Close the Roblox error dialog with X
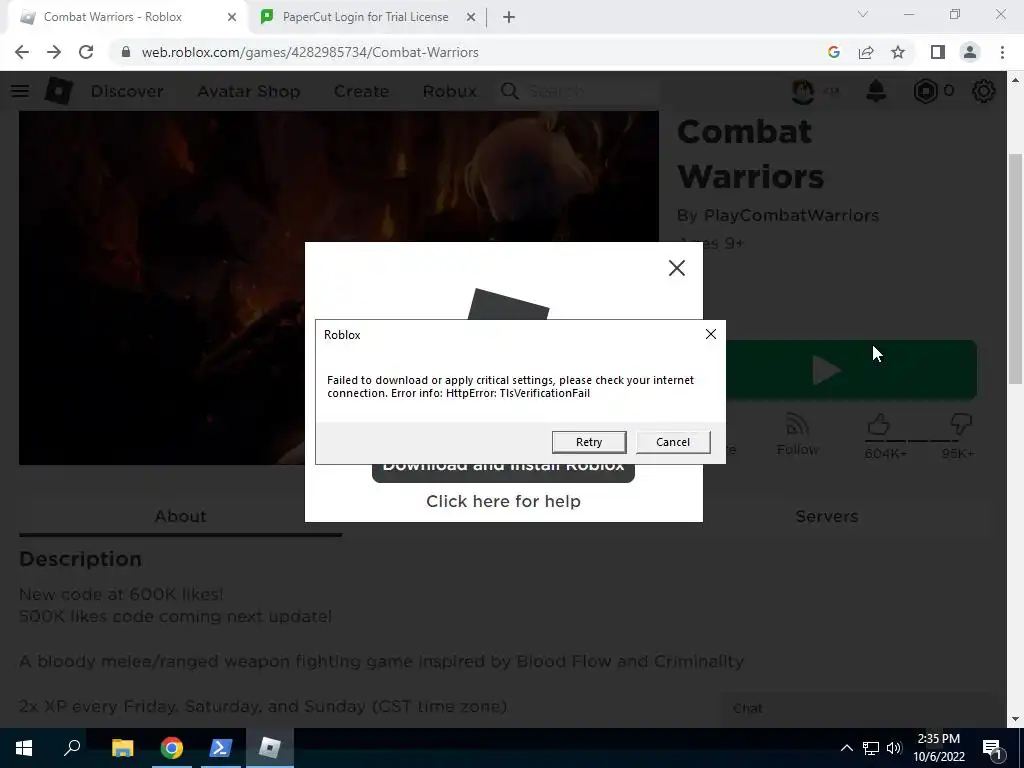 click(x=711, y=334)
